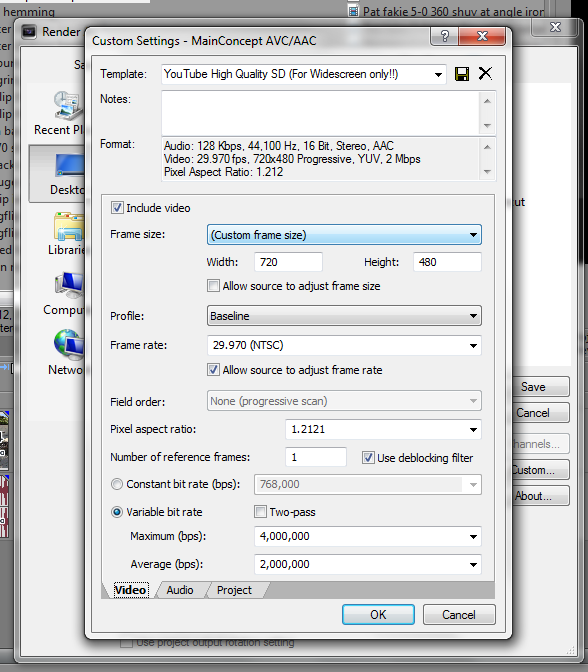
Task: Click Cancel in Custom Settings dialog
Action: point(459,615)
